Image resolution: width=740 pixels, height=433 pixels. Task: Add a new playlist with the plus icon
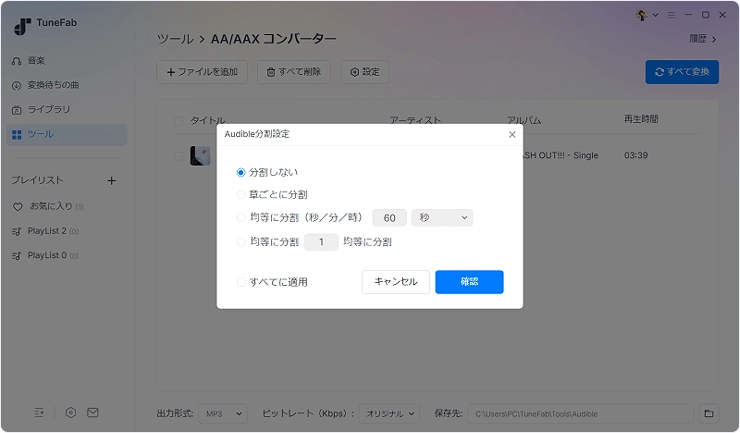click(x=111, y=180)
